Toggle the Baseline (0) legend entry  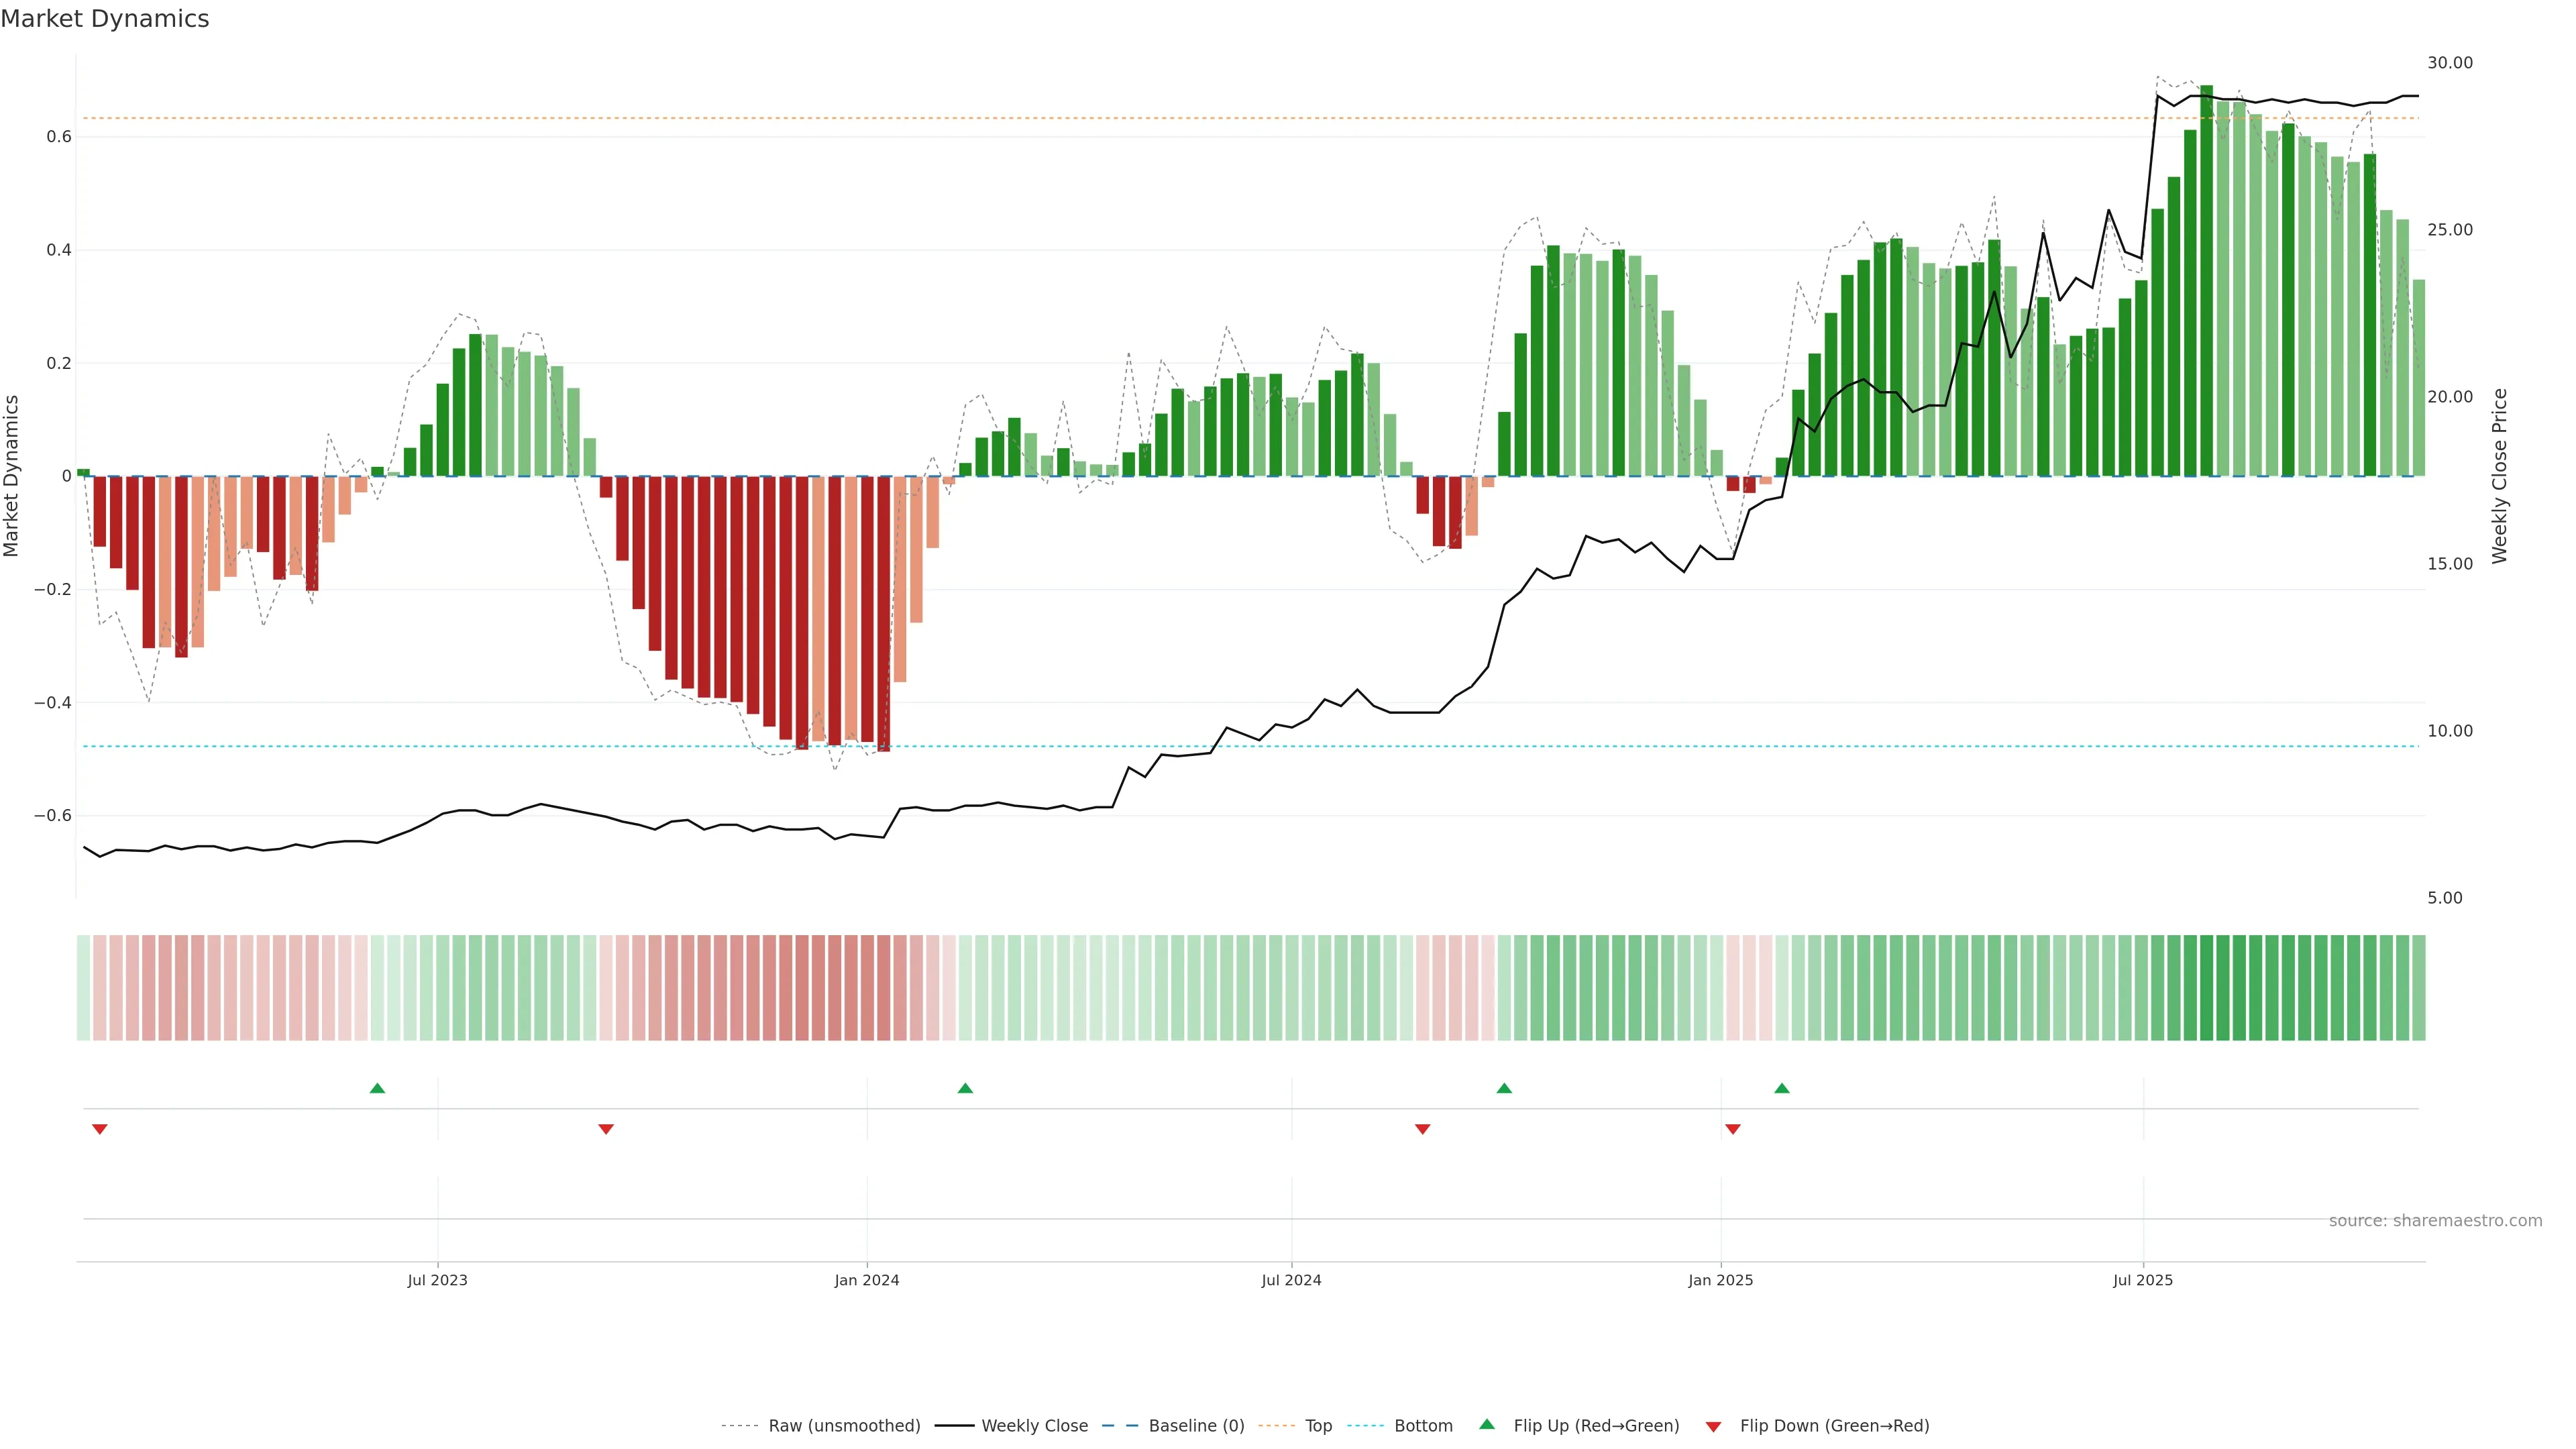[1196, 1426]
